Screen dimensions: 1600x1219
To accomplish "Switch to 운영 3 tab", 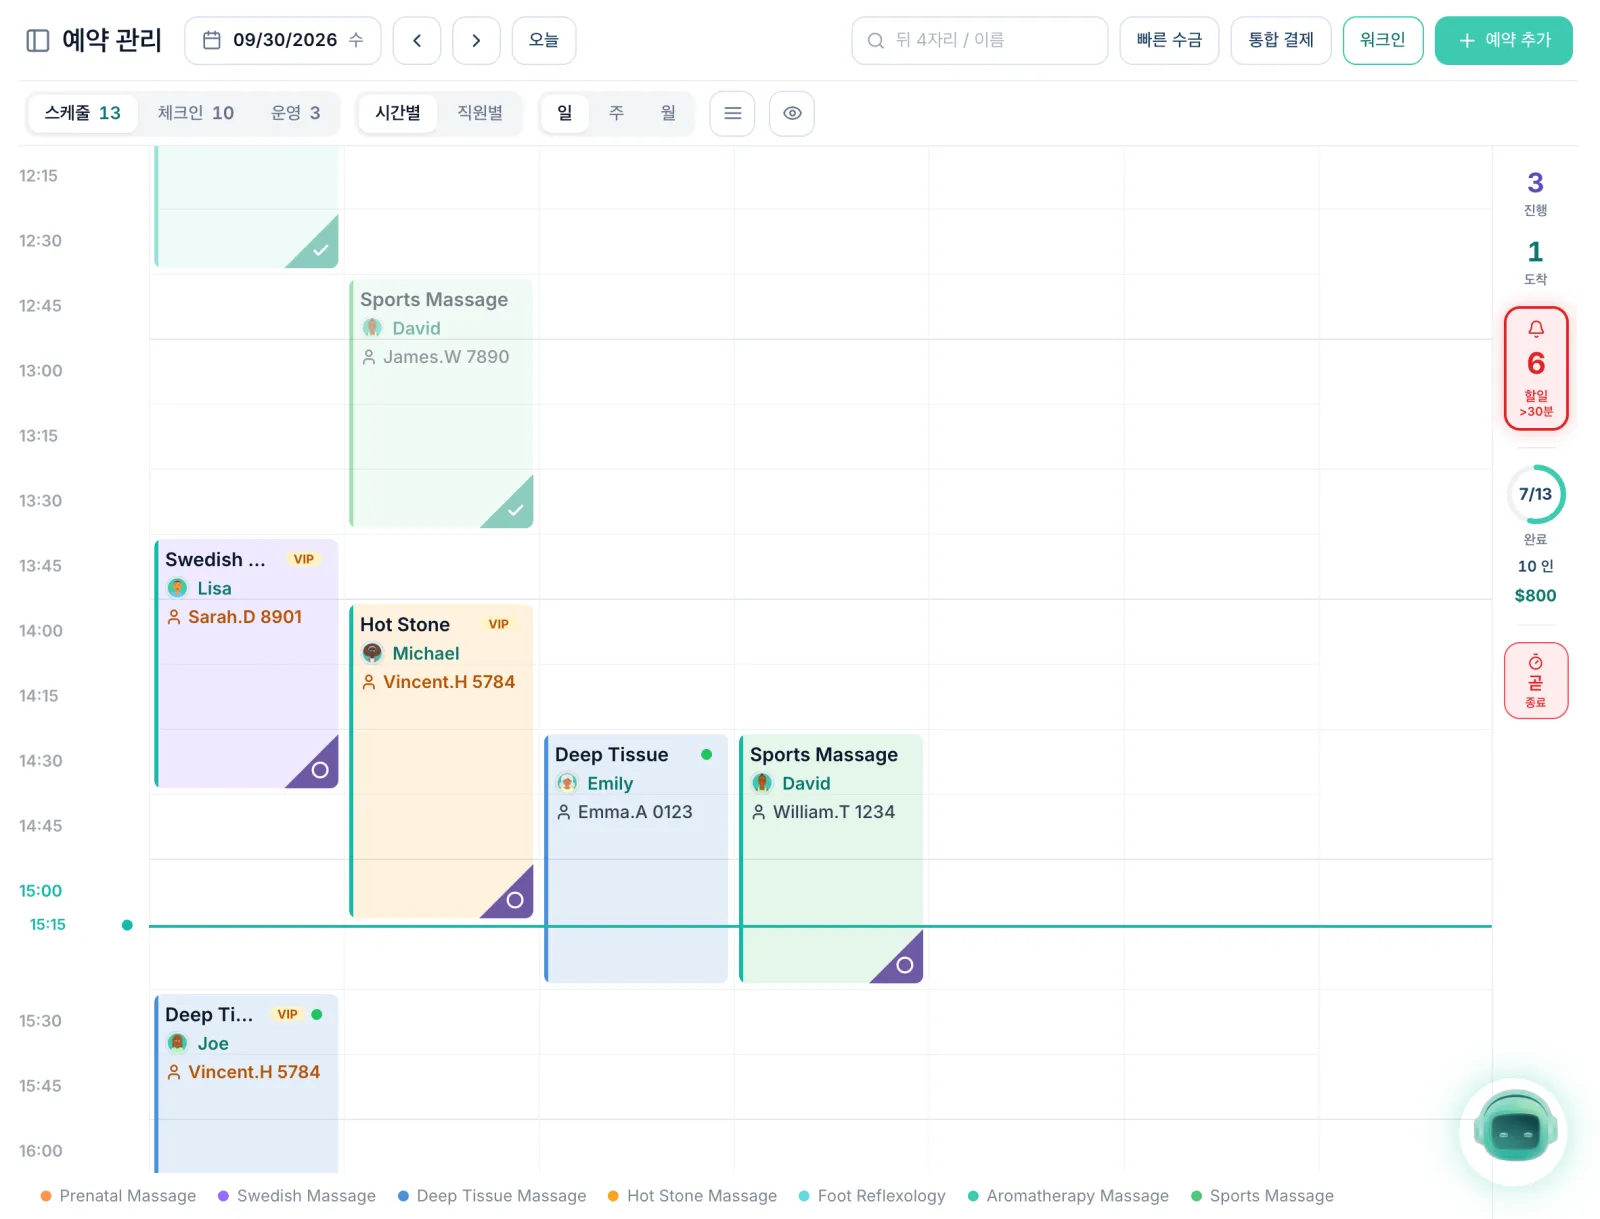I will point(296,113).
